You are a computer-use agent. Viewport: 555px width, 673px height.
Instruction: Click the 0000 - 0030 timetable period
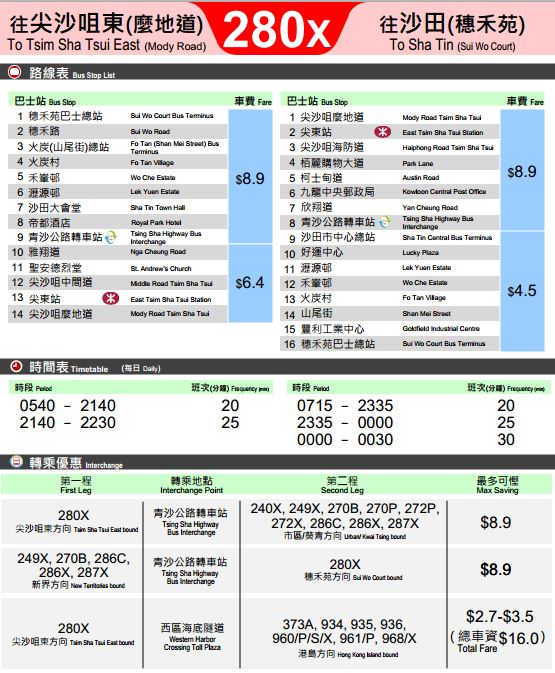point(345,440)
